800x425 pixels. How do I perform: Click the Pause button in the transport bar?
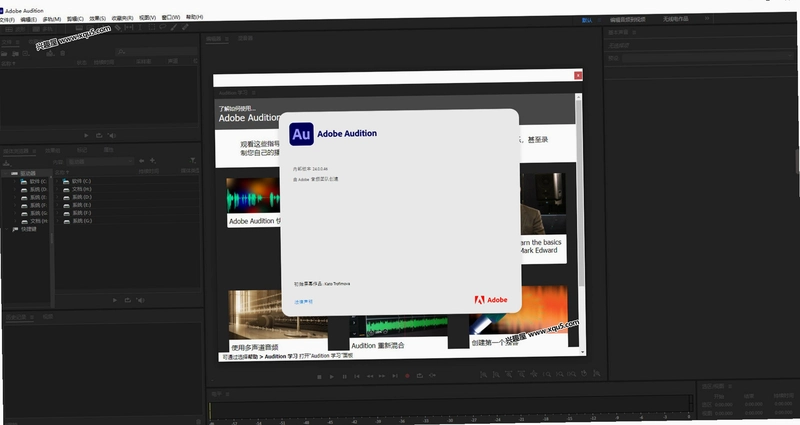tap(344, 377)
